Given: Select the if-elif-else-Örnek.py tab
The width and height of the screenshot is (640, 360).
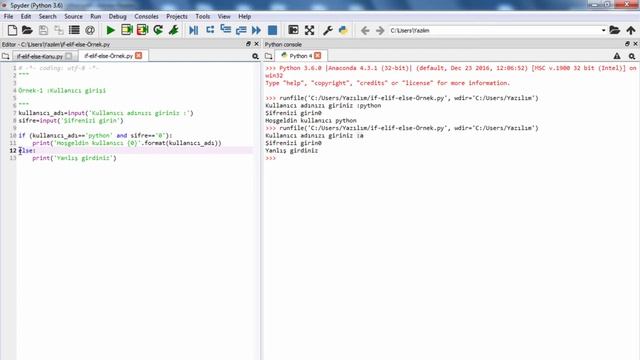Looking at the screenshot, I should click(108, 56).
